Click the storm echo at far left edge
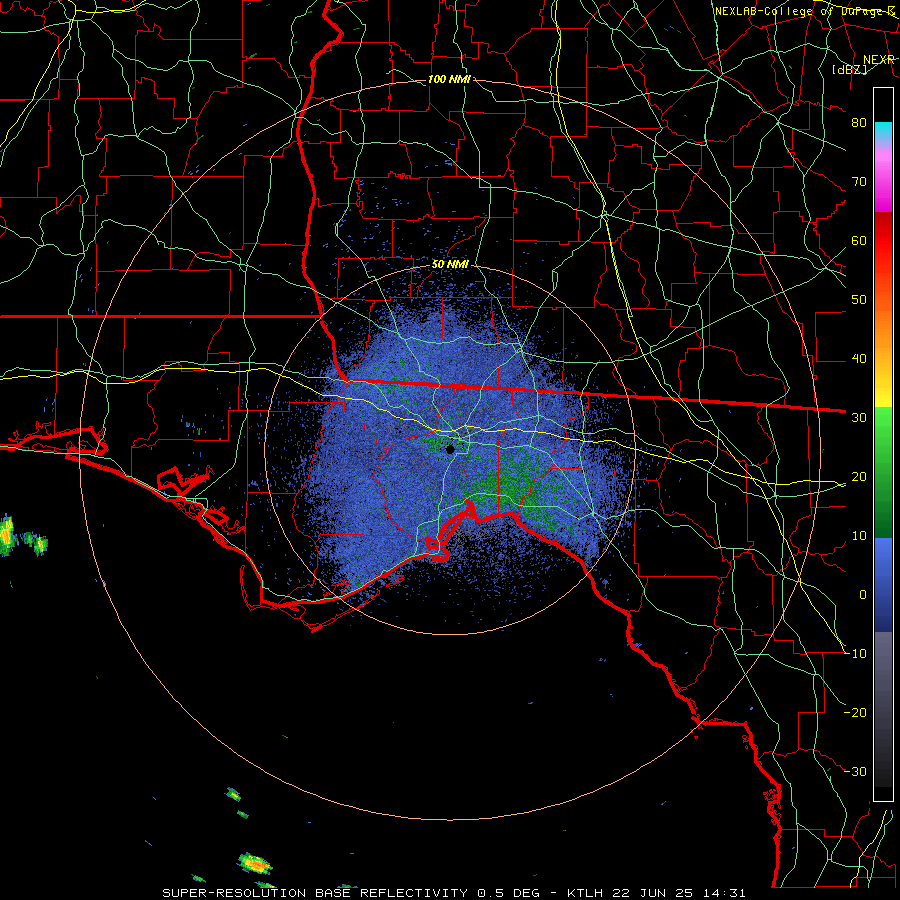 (x=6, y=534)
